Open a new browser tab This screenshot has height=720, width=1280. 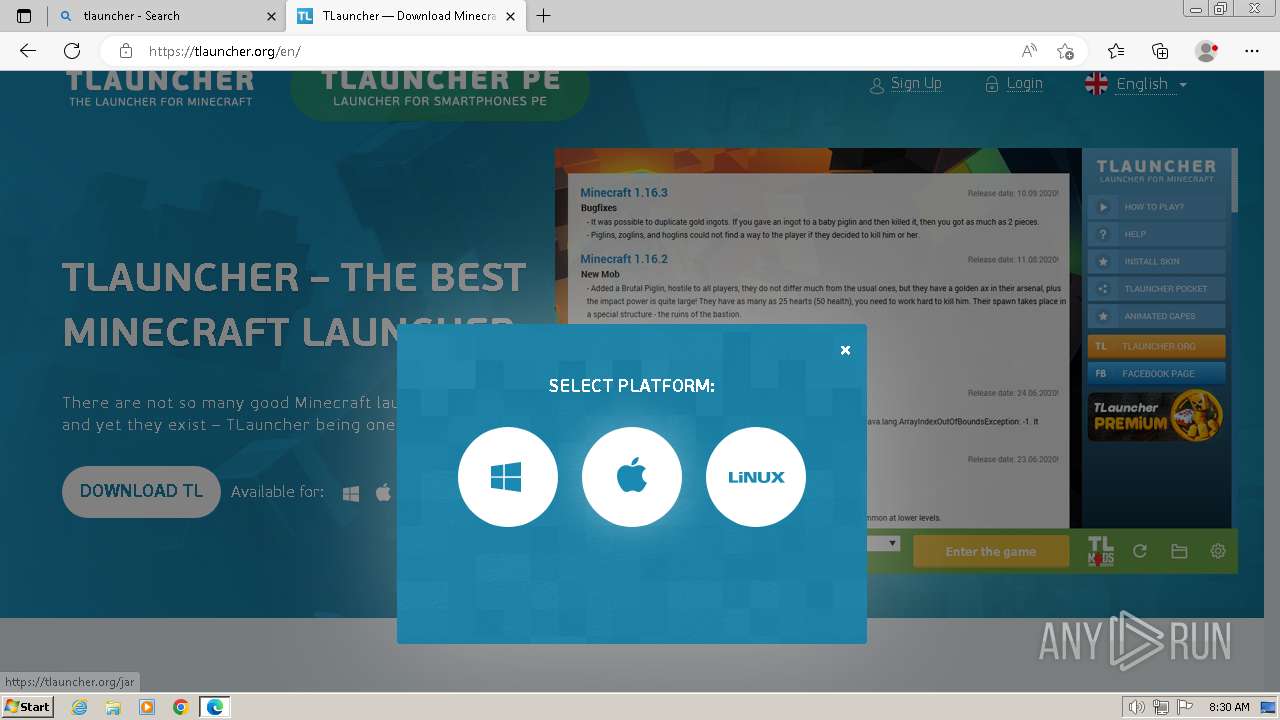pos(543,16)
